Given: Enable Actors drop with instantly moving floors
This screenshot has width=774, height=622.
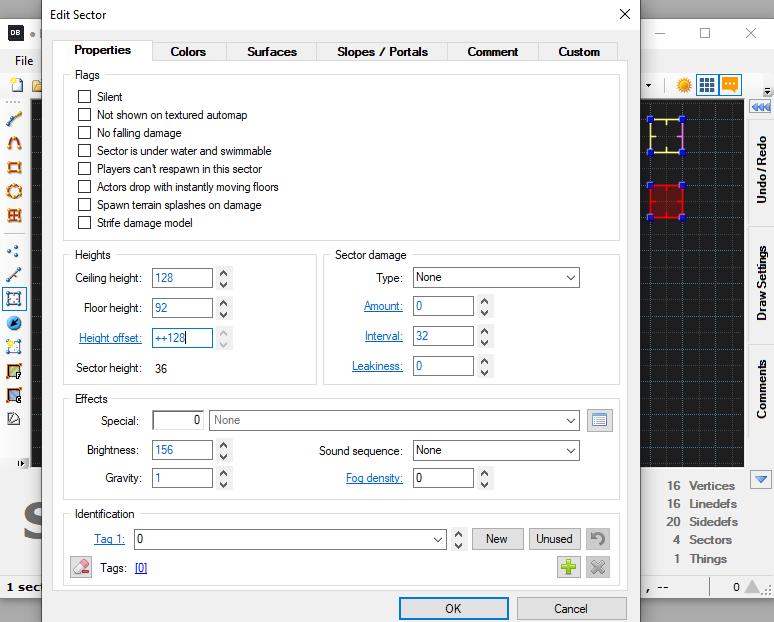Looking at the screenshot, I should point(84,187).
